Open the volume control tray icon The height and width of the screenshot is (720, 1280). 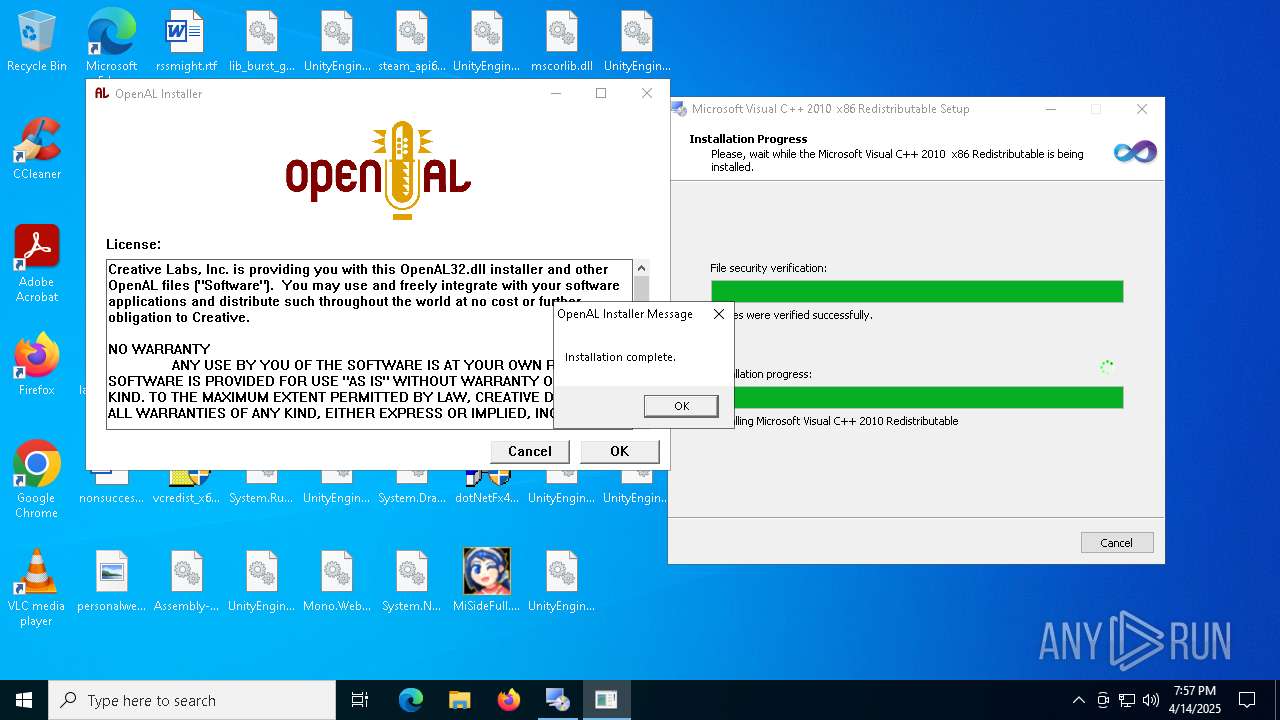coord(1151,700)
